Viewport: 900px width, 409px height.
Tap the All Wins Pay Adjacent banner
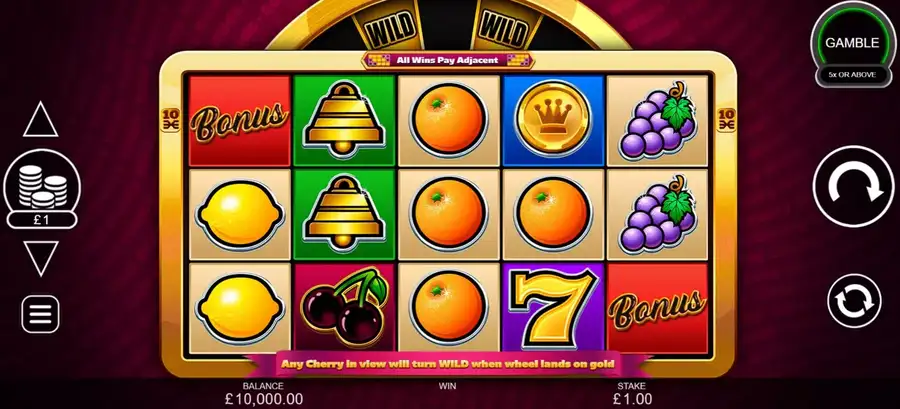pyautogui.click(x=447, y=60)
